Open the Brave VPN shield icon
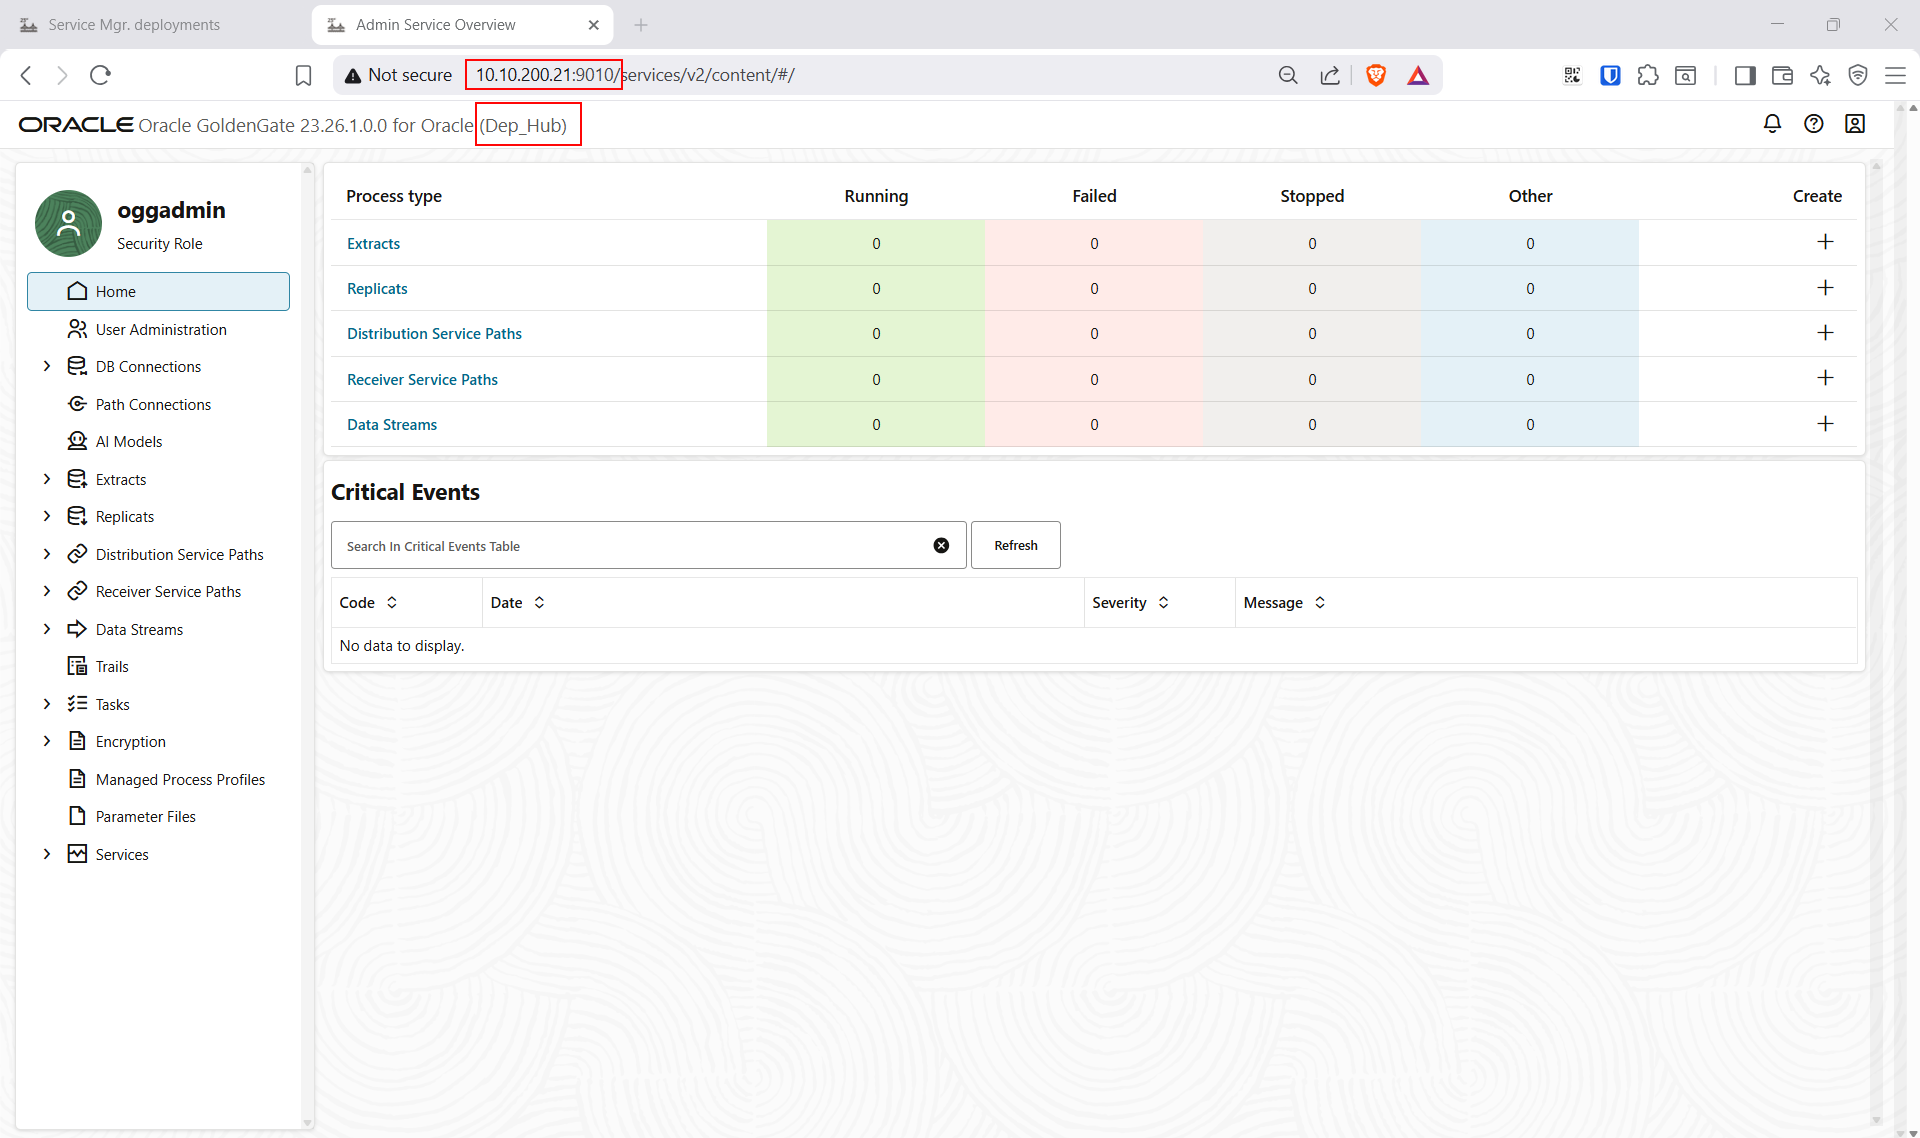This screenshot has height=1138, width=1920. [x=1858, y=75]
